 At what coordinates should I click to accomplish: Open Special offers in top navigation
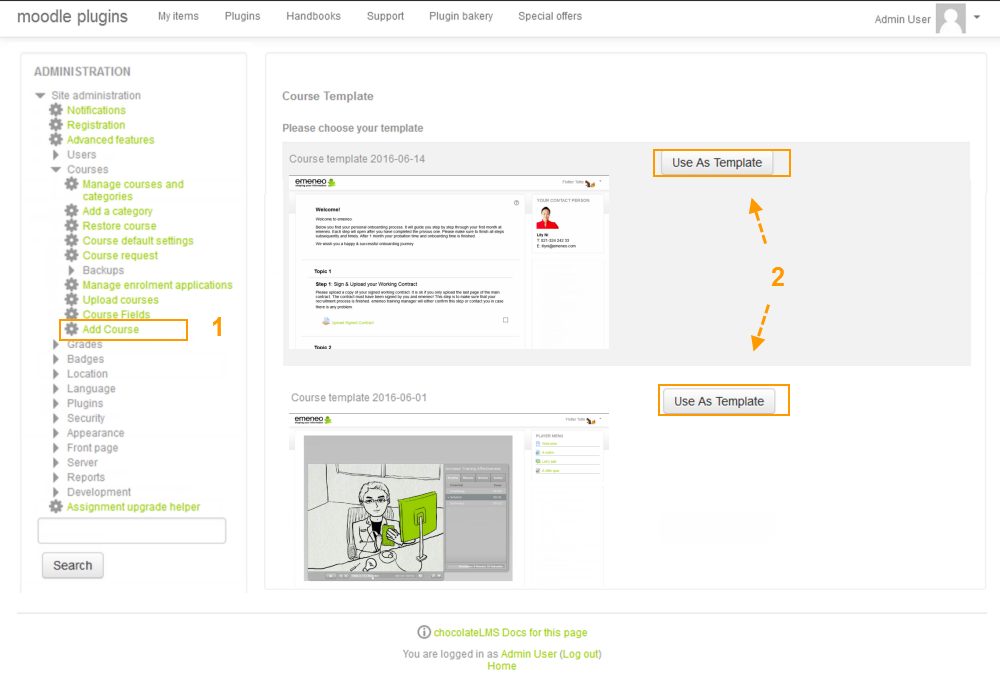click(550, 16)
